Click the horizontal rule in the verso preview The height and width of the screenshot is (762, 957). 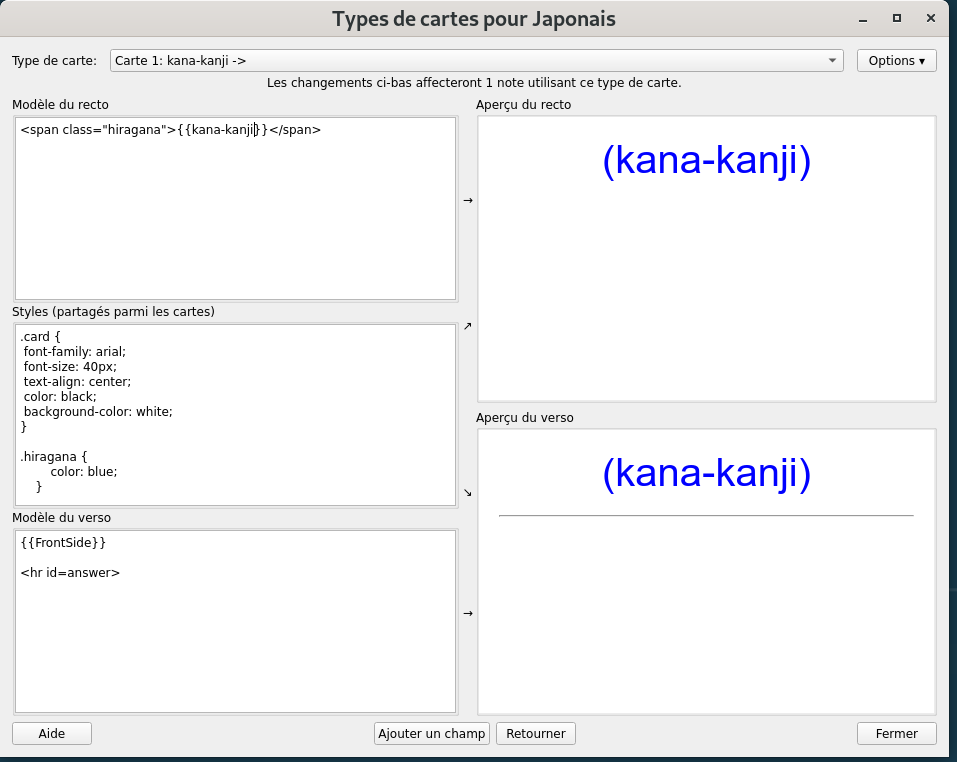click(706, 516)
